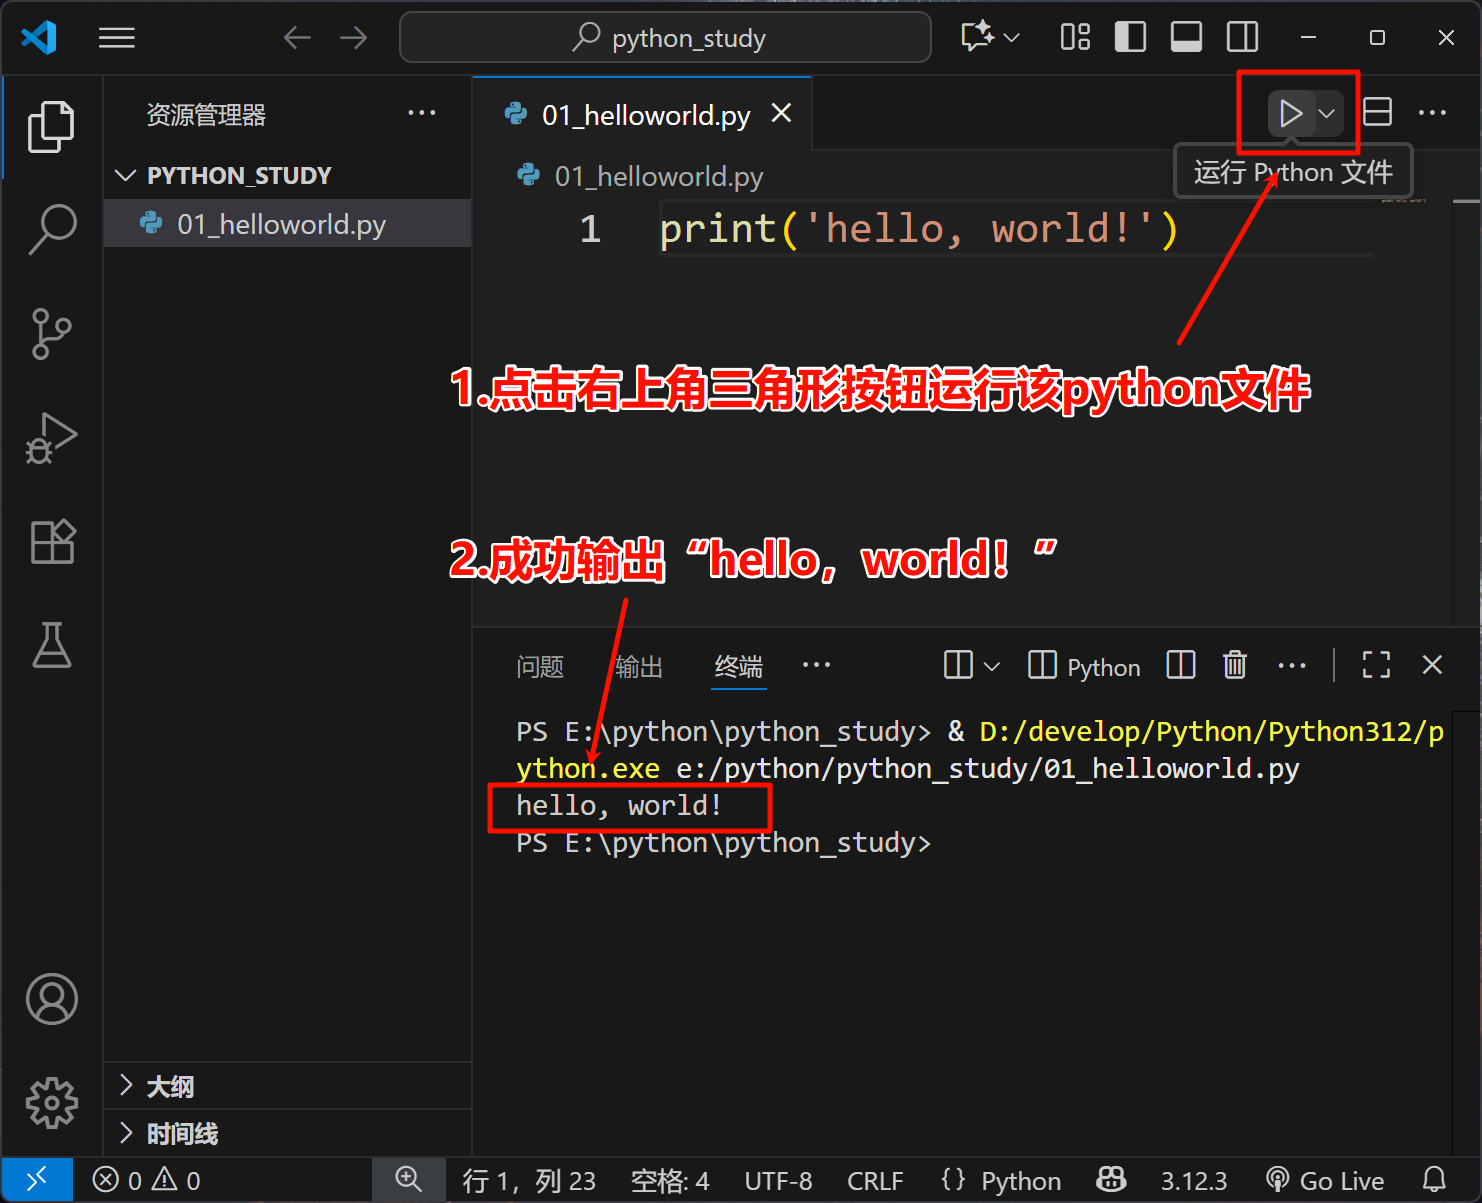Open the Extensions view
1482x1203 pixels.
tap(52, 542)
